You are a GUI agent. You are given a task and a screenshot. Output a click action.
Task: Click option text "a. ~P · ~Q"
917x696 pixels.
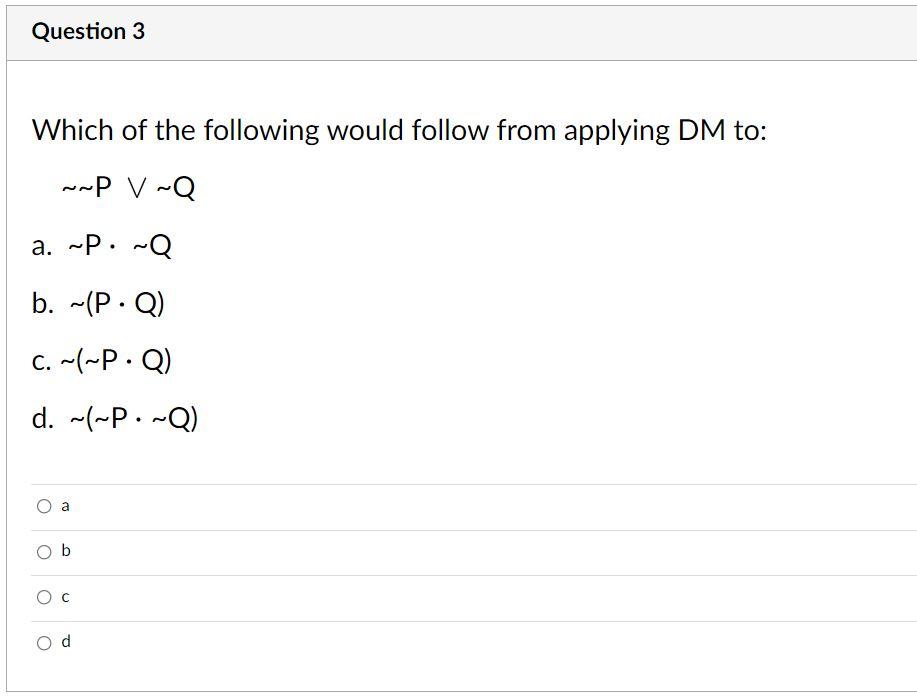pos(102,246)
